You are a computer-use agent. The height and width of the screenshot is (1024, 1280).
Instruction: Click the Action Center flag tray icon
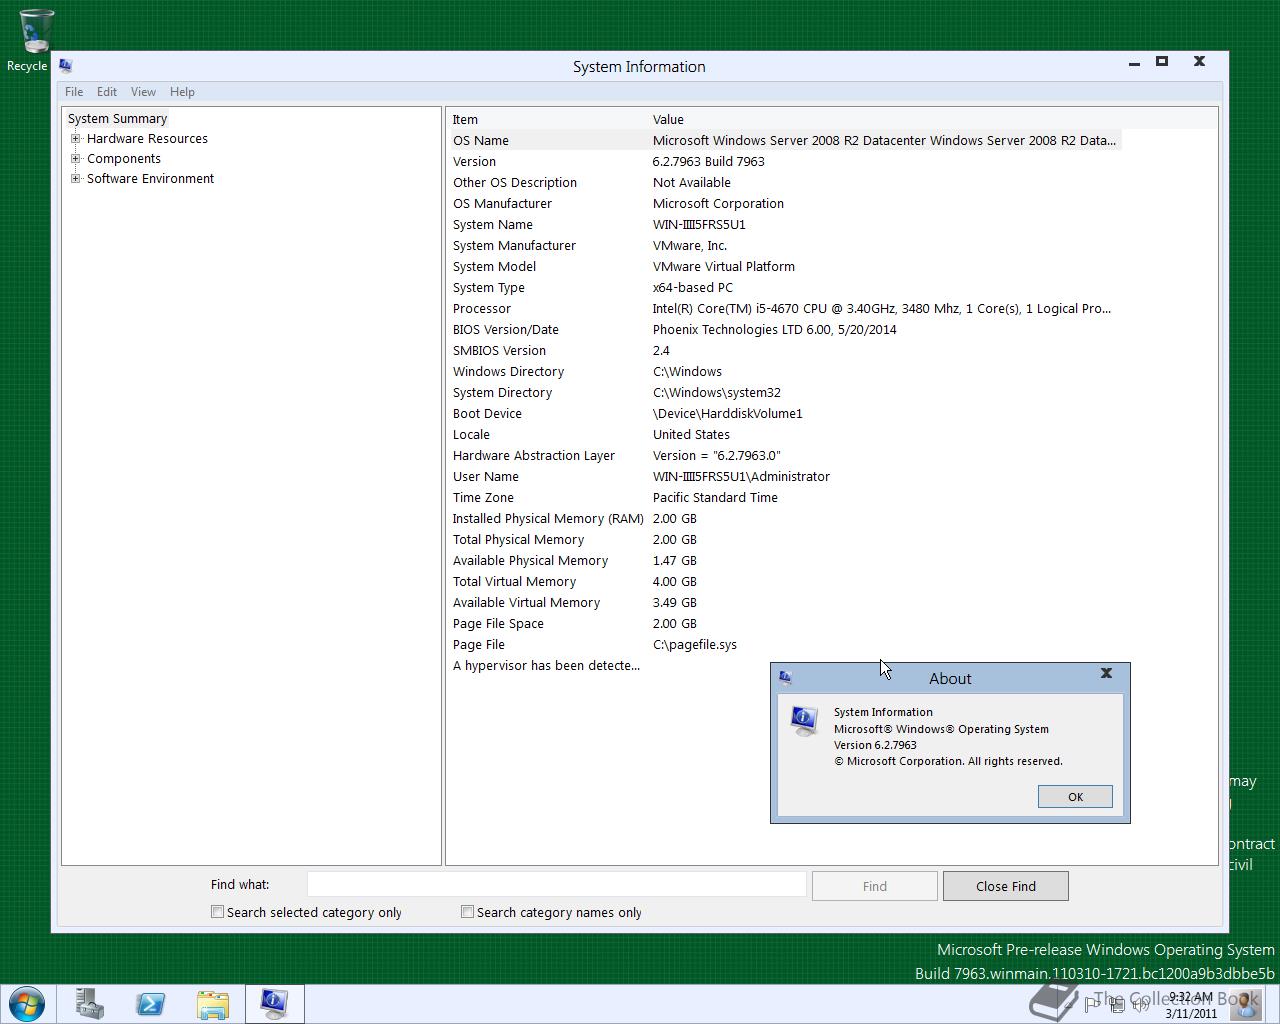pyautogui.click(x=1092, y=1005)
